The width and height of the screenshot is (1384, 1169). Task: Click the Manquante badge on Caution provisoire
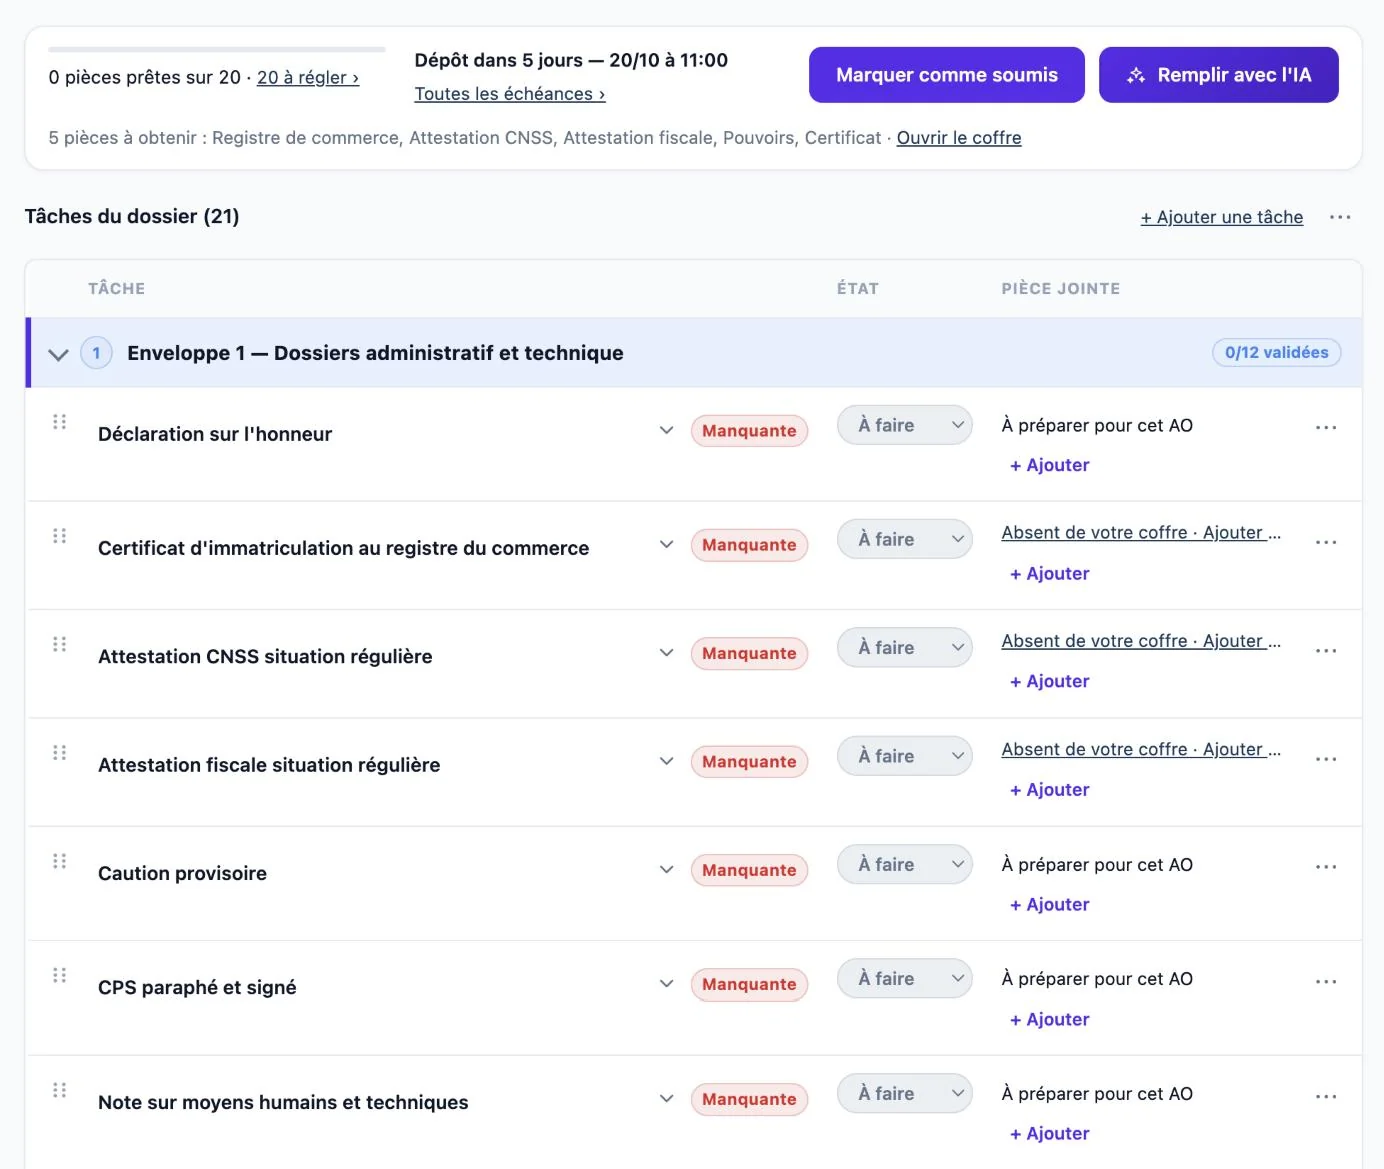point(749,870)
